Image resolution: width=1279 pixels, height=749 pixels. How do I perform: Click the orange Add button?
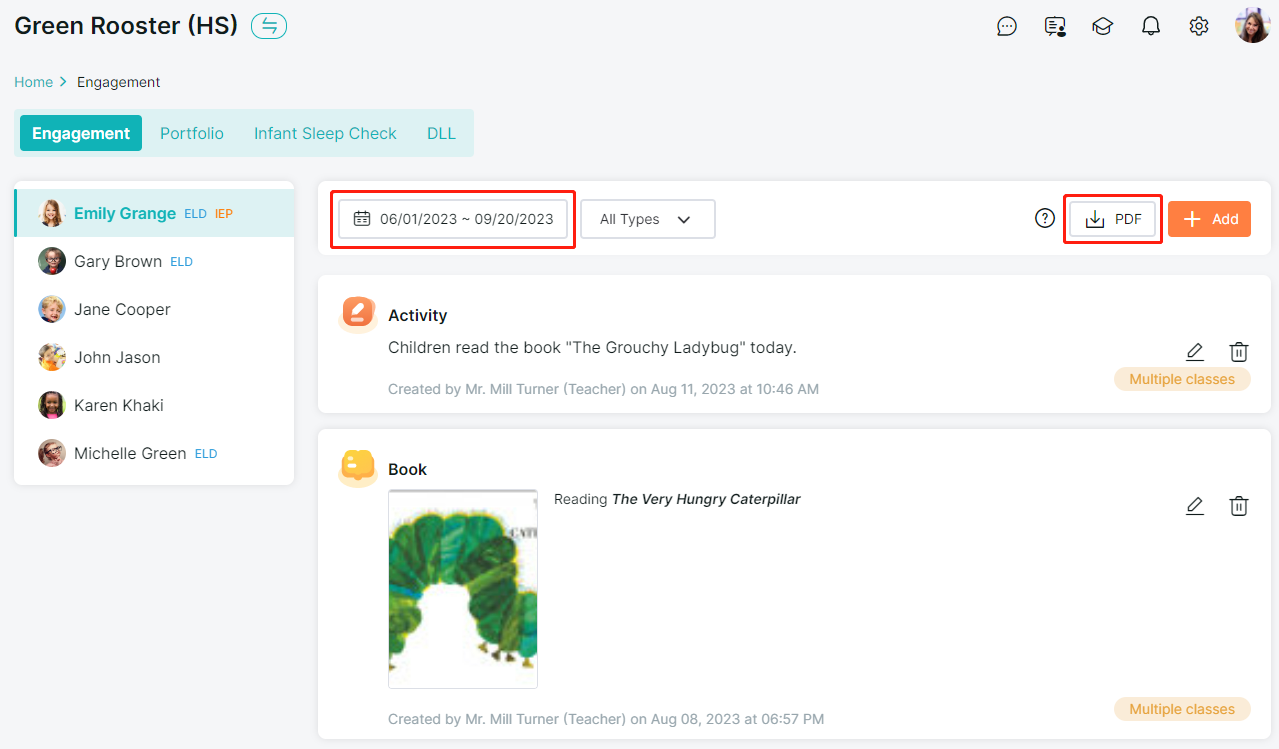(x=1209, y=219)
